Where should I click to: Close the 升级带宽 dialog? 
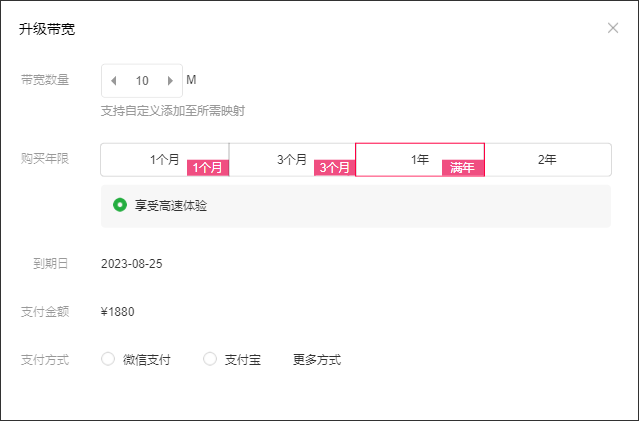coord(613,28)
